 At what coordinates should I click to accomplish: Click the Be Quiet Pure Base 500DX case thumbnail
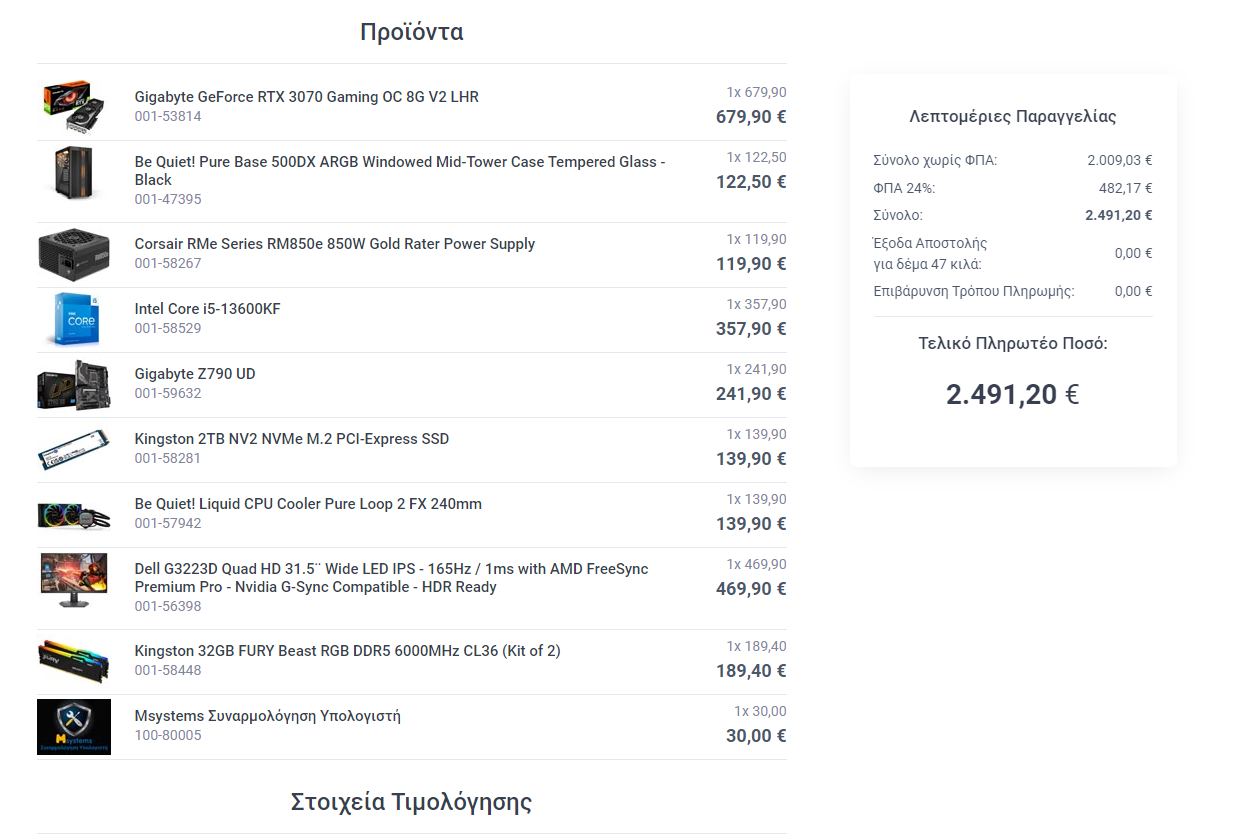pyautogui.click(x=74, y=172)
